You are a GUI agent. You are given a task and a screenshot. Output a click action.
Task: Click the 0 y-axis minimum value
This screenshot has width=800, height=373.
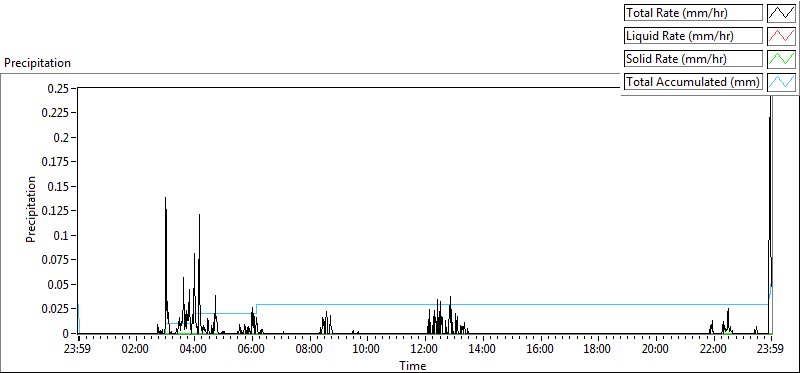[66, 334]
